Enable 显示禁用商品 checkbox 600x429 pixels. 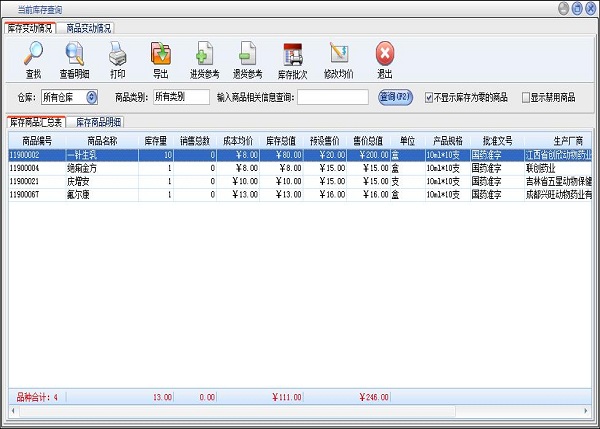click(x=524, y=97)
